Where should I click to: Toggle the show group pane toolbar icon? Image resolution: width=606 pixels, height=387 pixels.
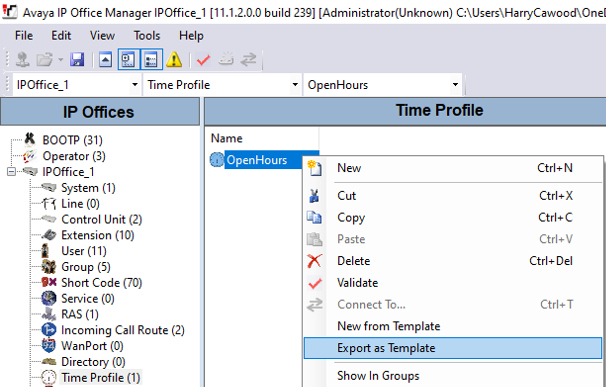click(x=151, y=60)
